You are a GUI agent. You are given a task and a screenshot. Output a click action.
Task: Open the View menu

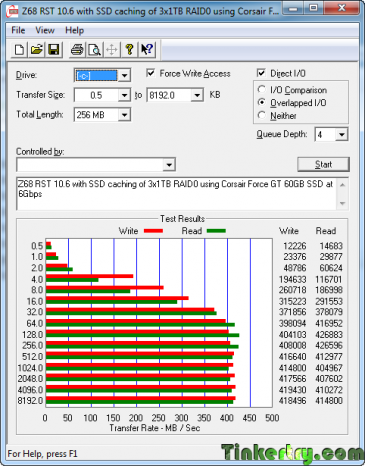[x=45, y=30]
